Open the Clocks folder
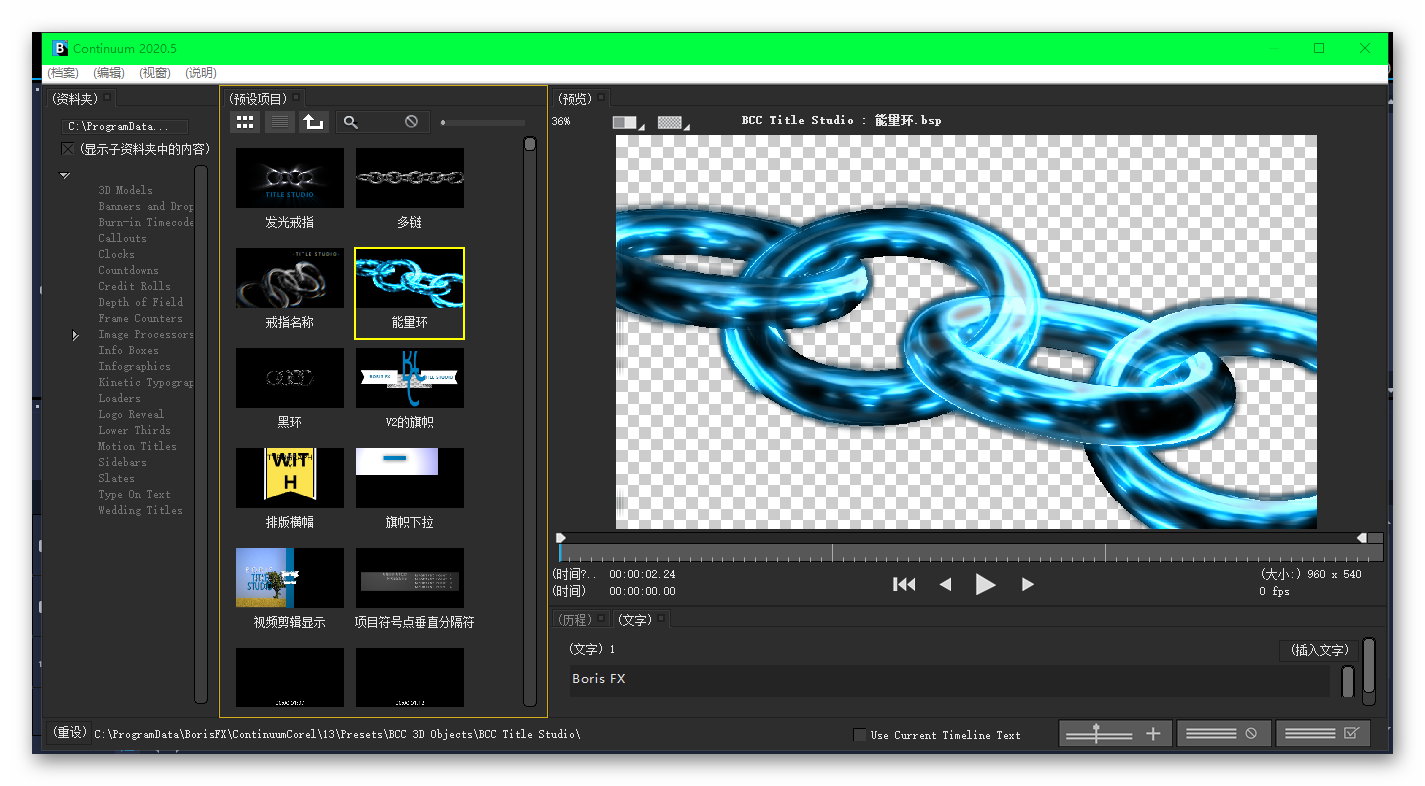1425x786 pixels. point(116,254)
